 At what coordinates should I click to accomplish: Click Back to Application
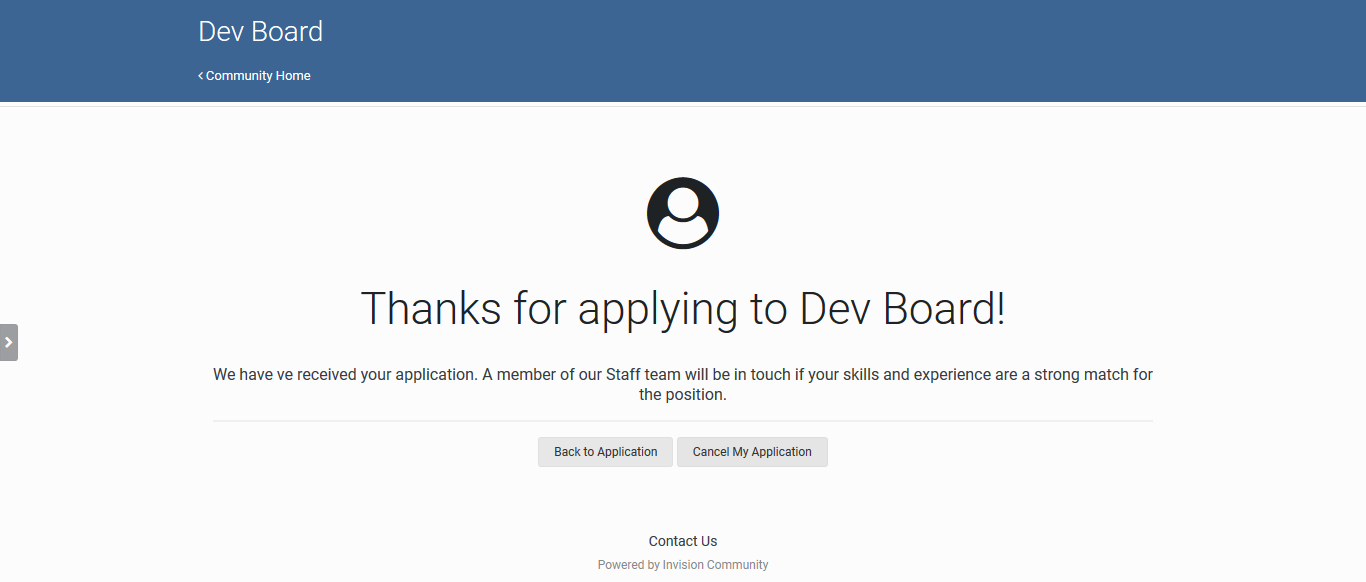coord(605,451)
